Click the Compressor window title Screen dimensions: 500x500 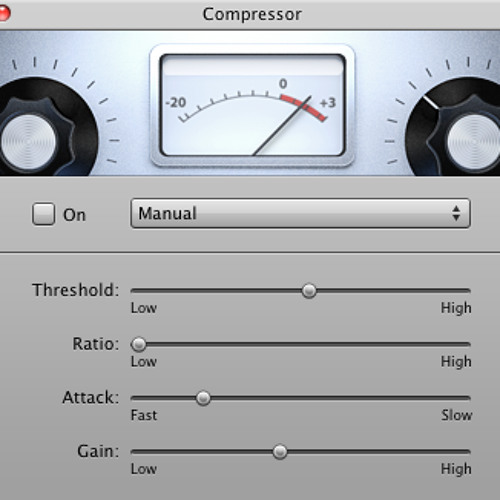pyautogui.click(x=252, y=15)
